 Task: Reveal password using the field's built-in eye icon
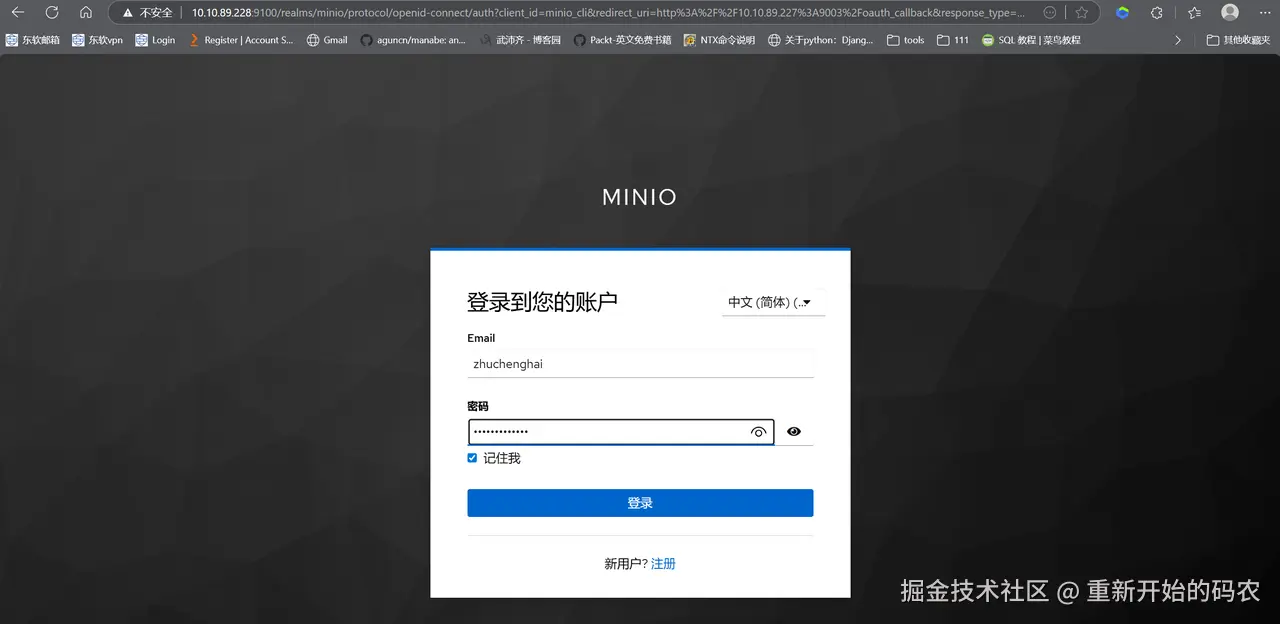click(x=758, y=432)
